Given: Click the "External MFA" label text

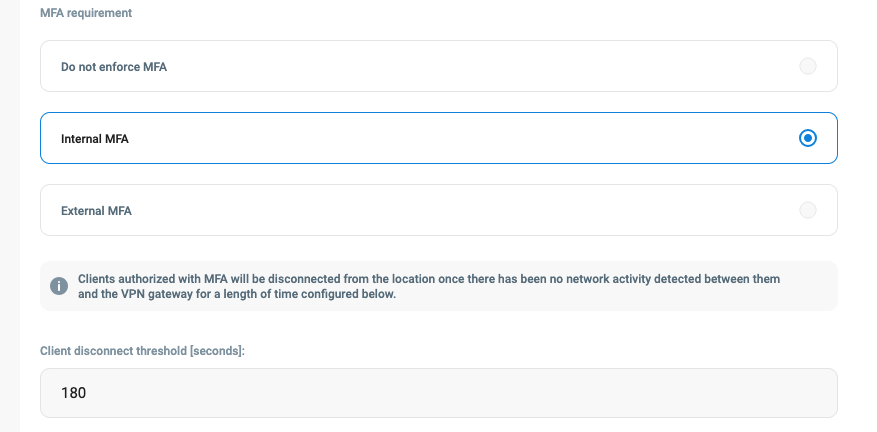Looking at the screenshot, I should pos(96,211).
